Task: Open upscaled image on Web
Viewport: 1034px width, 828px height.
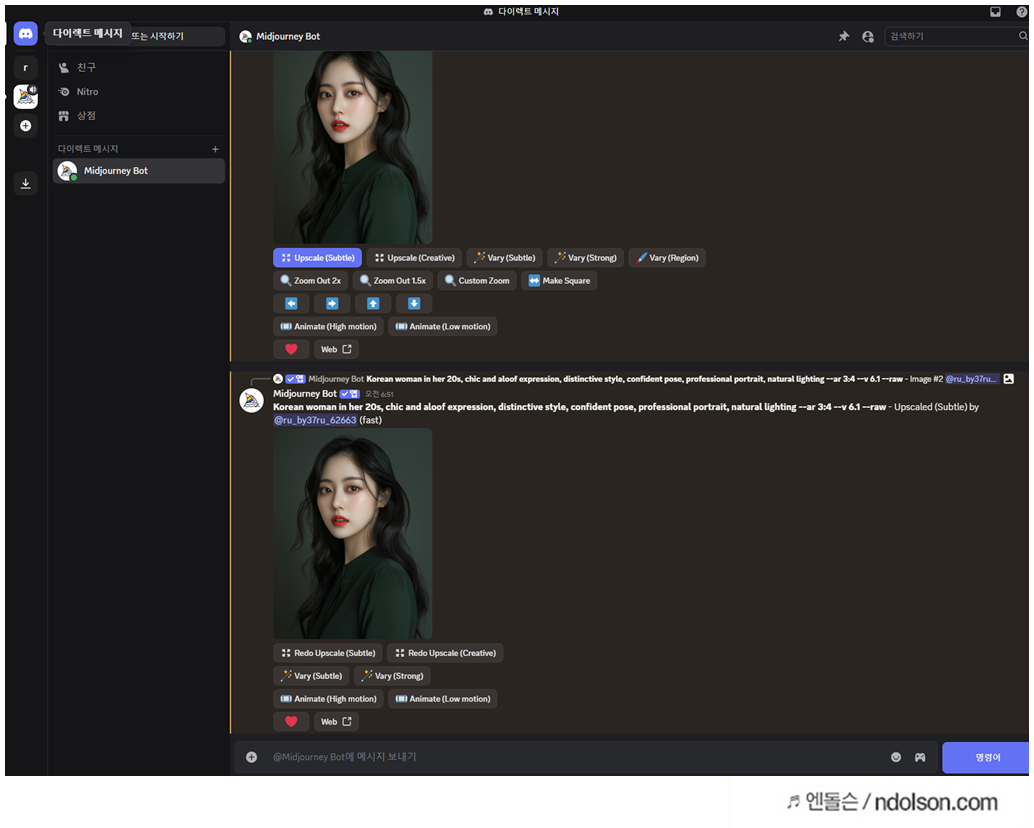Action: tap(336, 722)
